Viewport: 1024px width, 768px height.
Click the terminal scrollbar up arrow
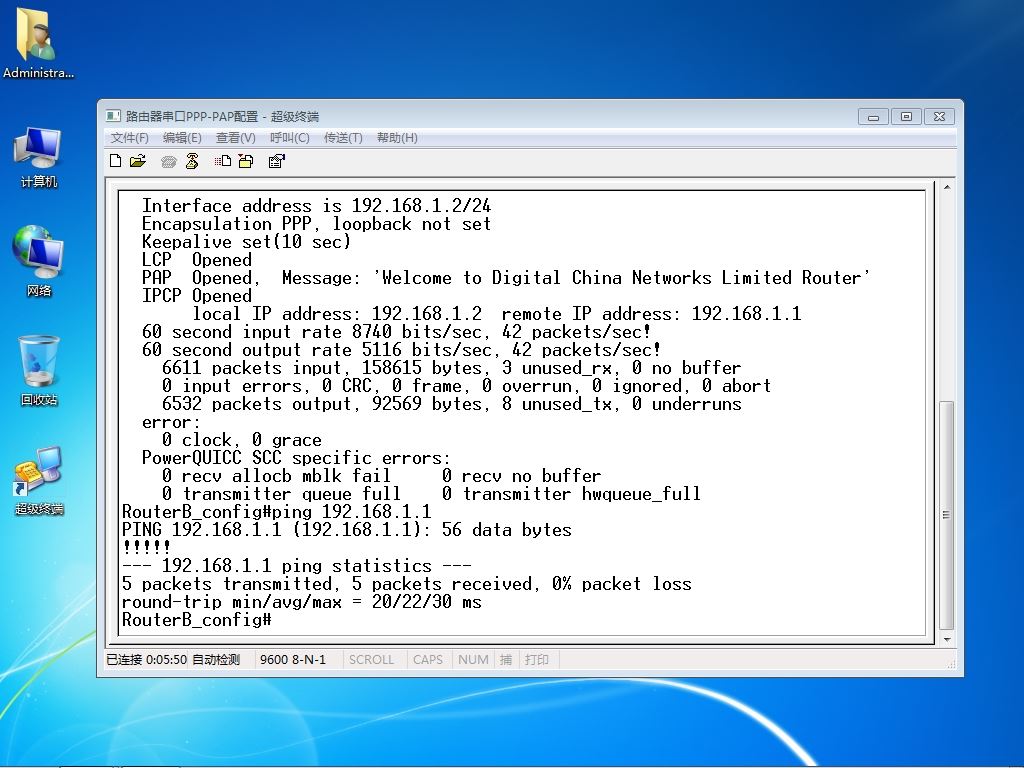coord(946,188)
